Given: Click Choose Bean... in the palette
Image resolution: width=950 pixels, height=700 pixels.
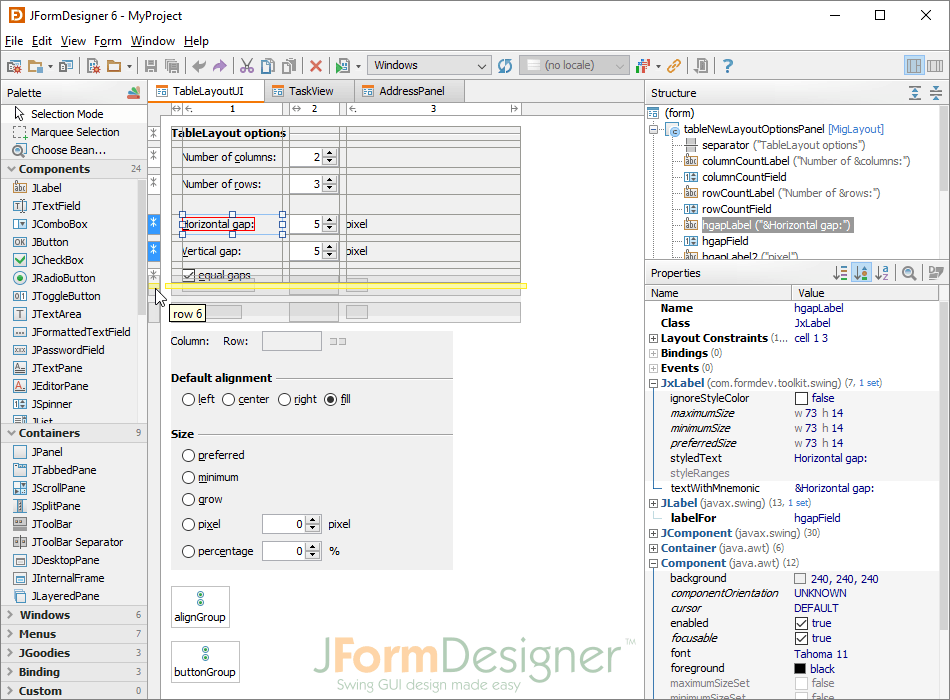Looking at the screenshot, I should click(x=68, y=150).
